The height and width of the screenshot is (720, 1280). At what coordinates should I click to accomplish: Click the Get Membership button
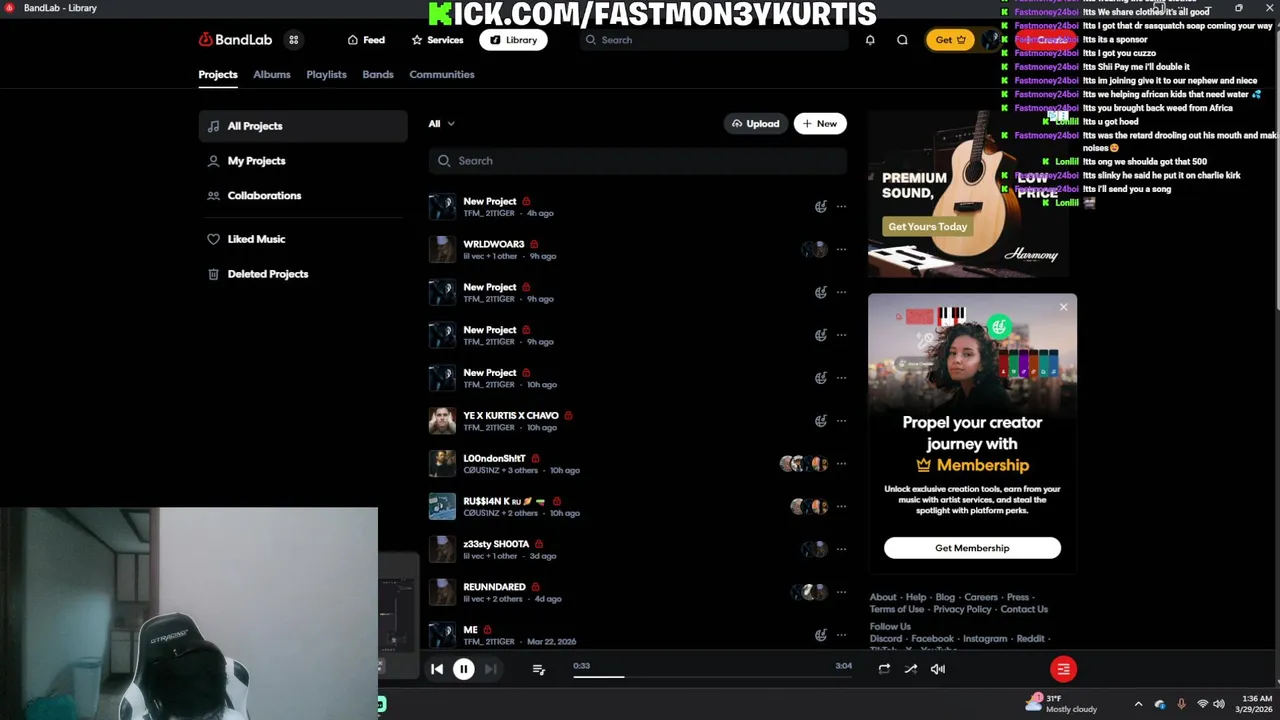coord(972,548)
